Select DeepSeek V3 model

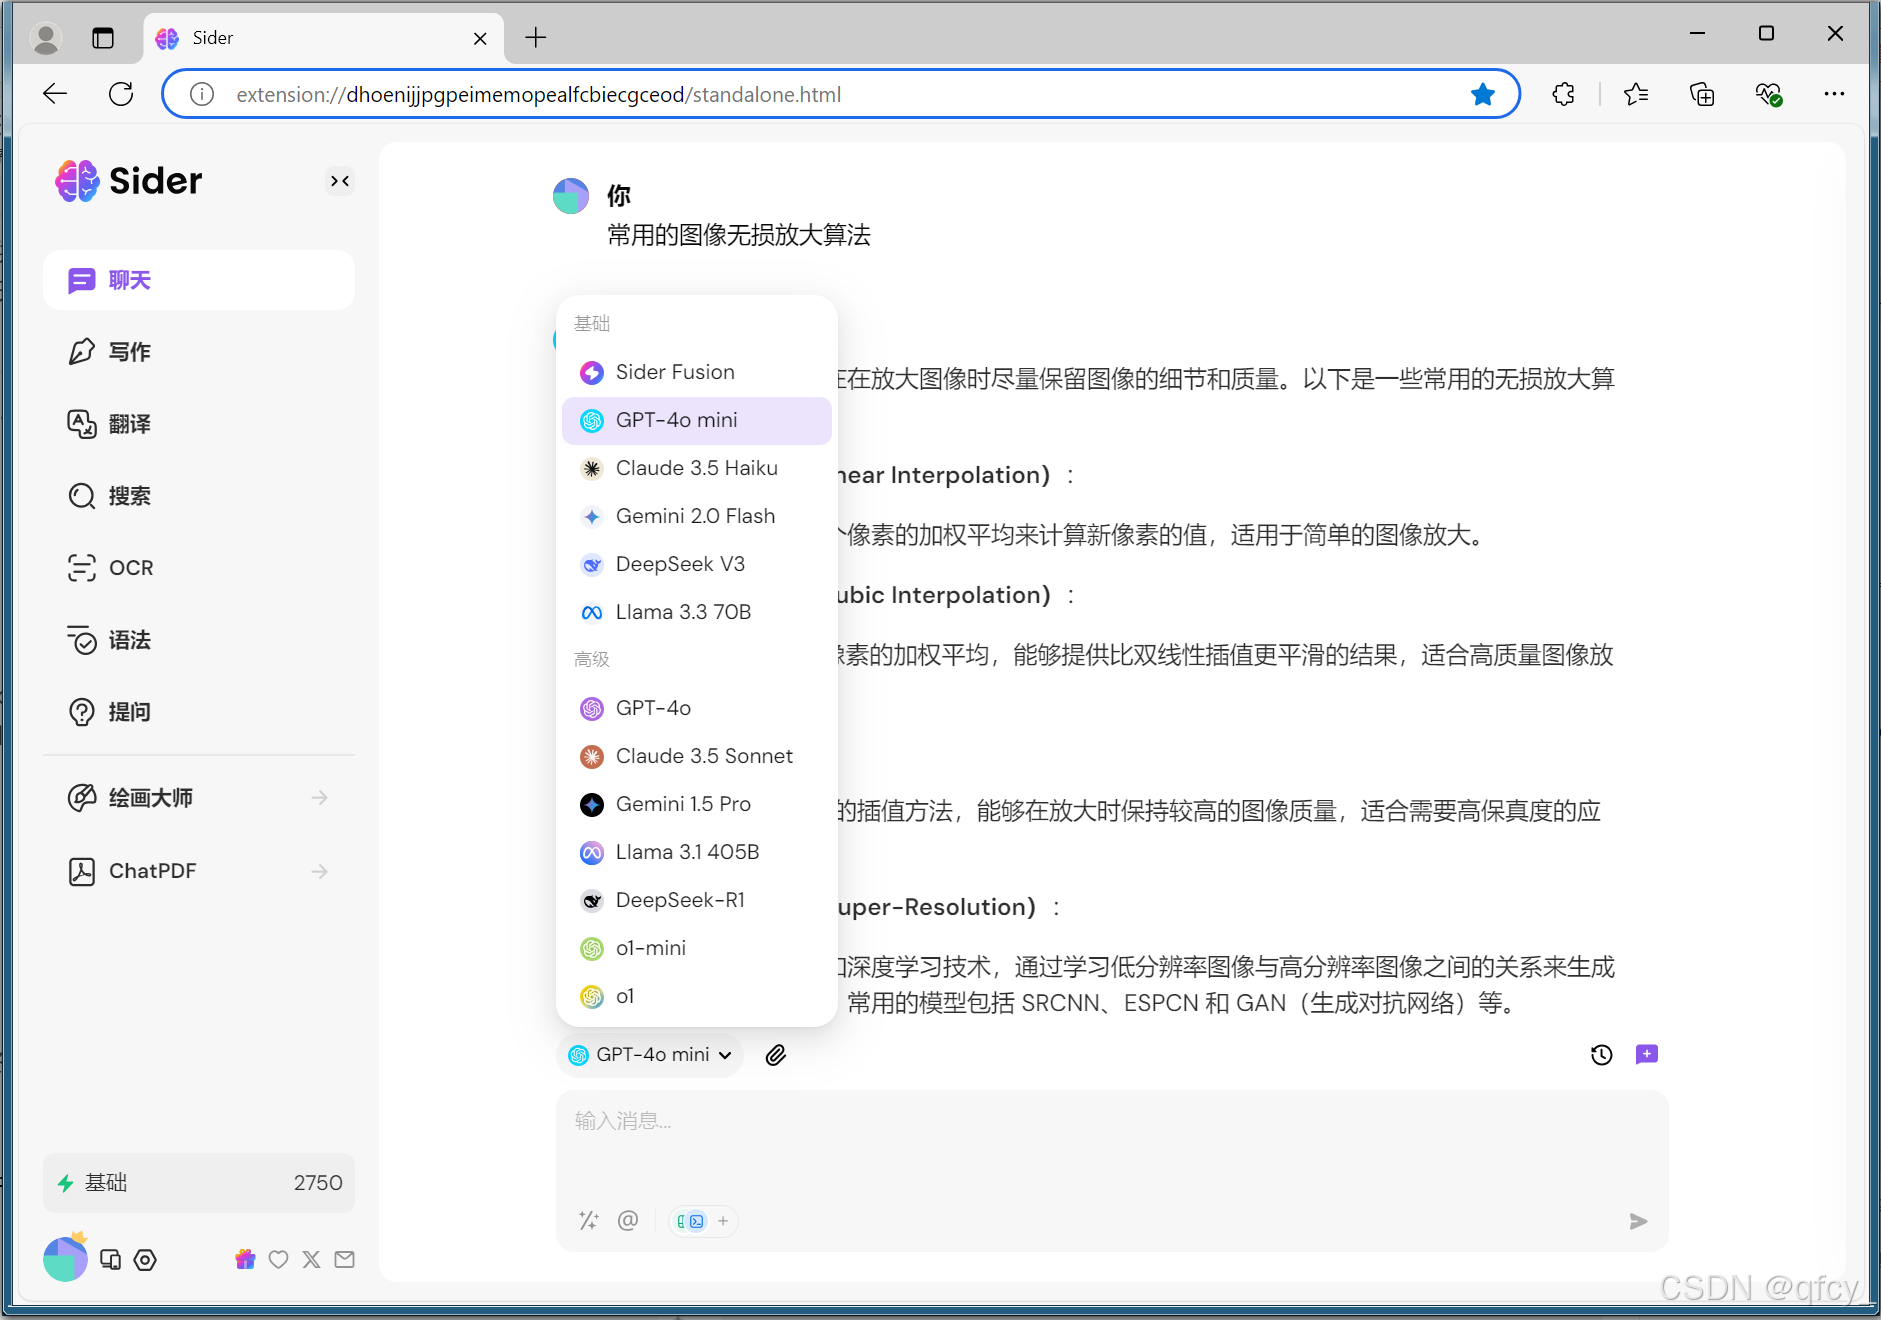click(697, 564)
